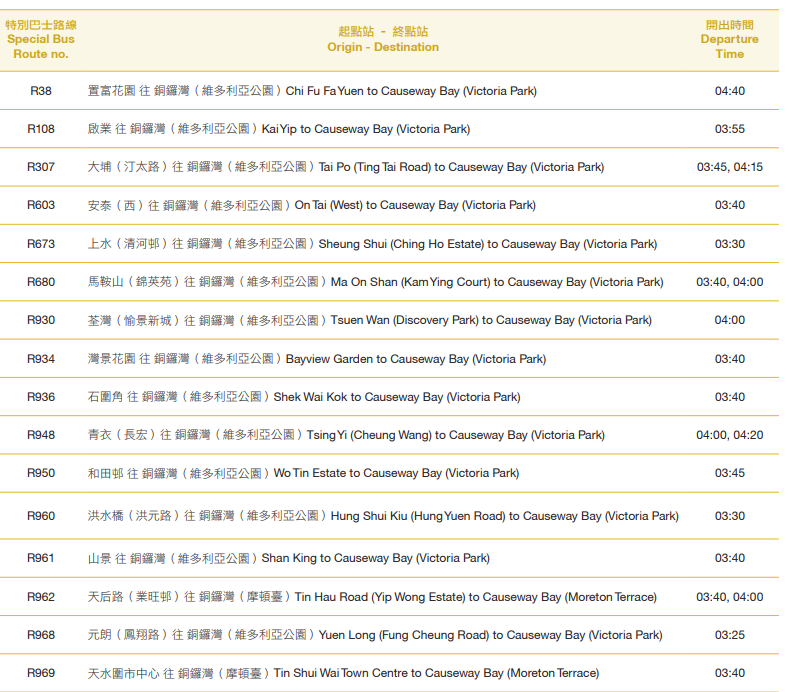Select route number R38
The image size is (789, 692).
[41, 91]
